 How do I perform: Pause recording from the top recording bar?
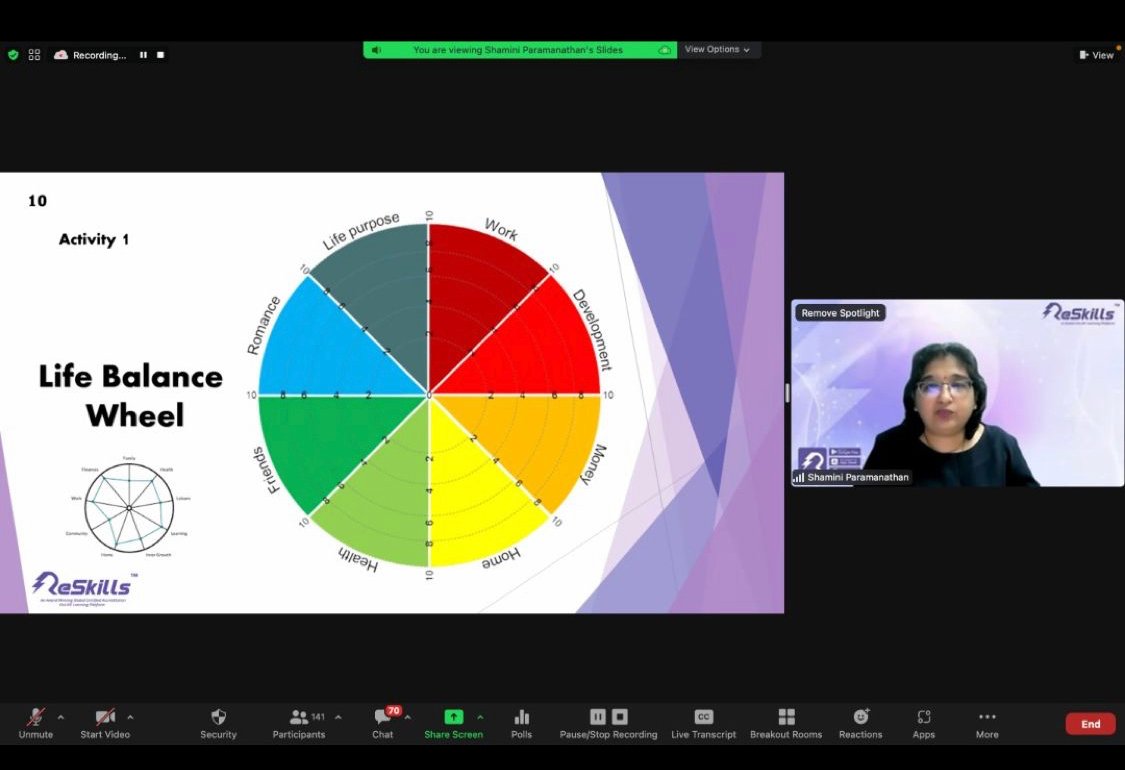[x=143, y=55]
